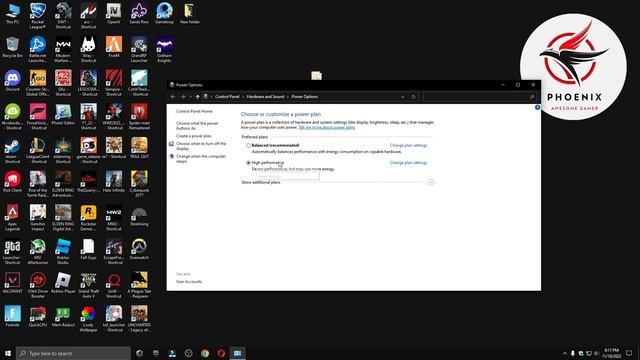Click Tell me more about power plans link
Viewport: 640px width, 360px height.
point(327,127)
